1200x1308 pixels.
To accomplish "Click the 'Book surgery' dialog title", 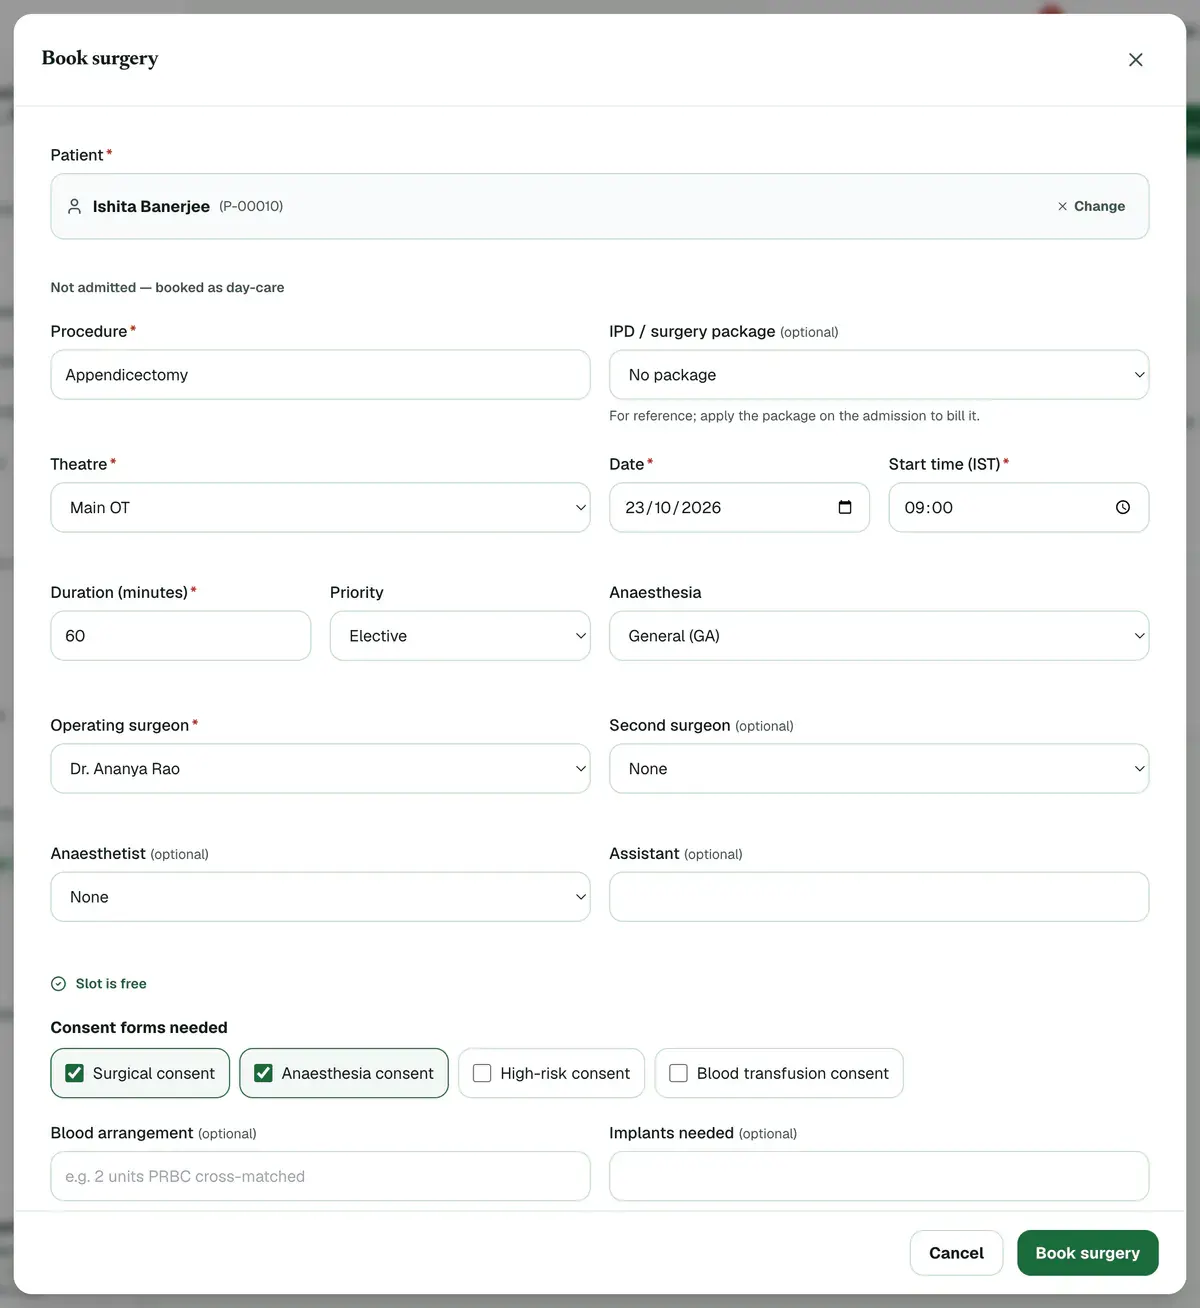I will click(100, 58).
